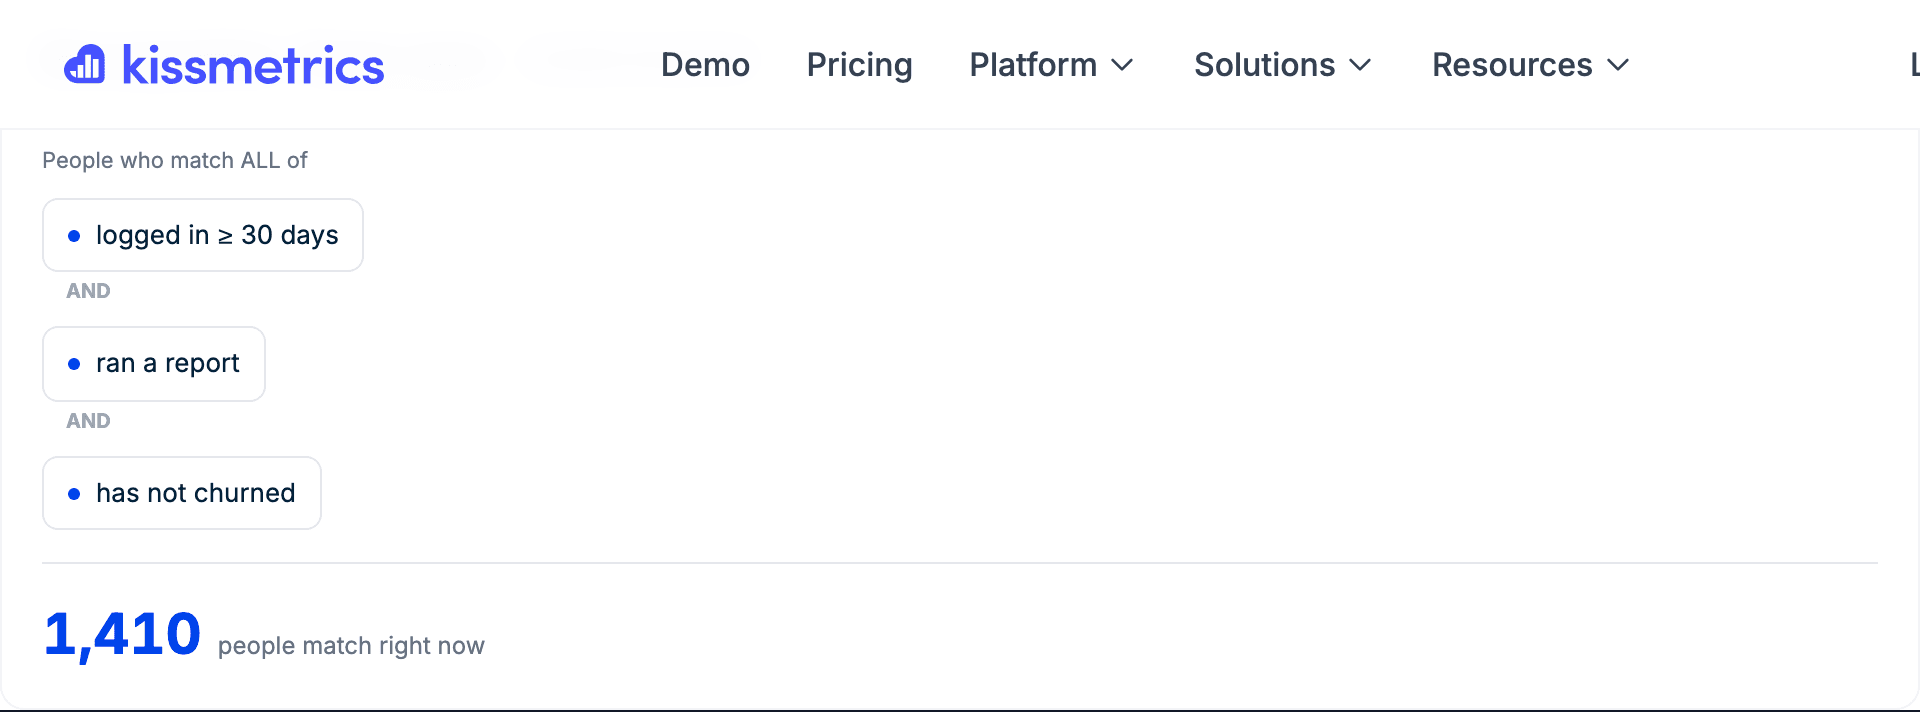Click the Kissmetrics bar-chart logo icon
The height and width of the screenshot is (712, 1920).
(x=85, y=65)
